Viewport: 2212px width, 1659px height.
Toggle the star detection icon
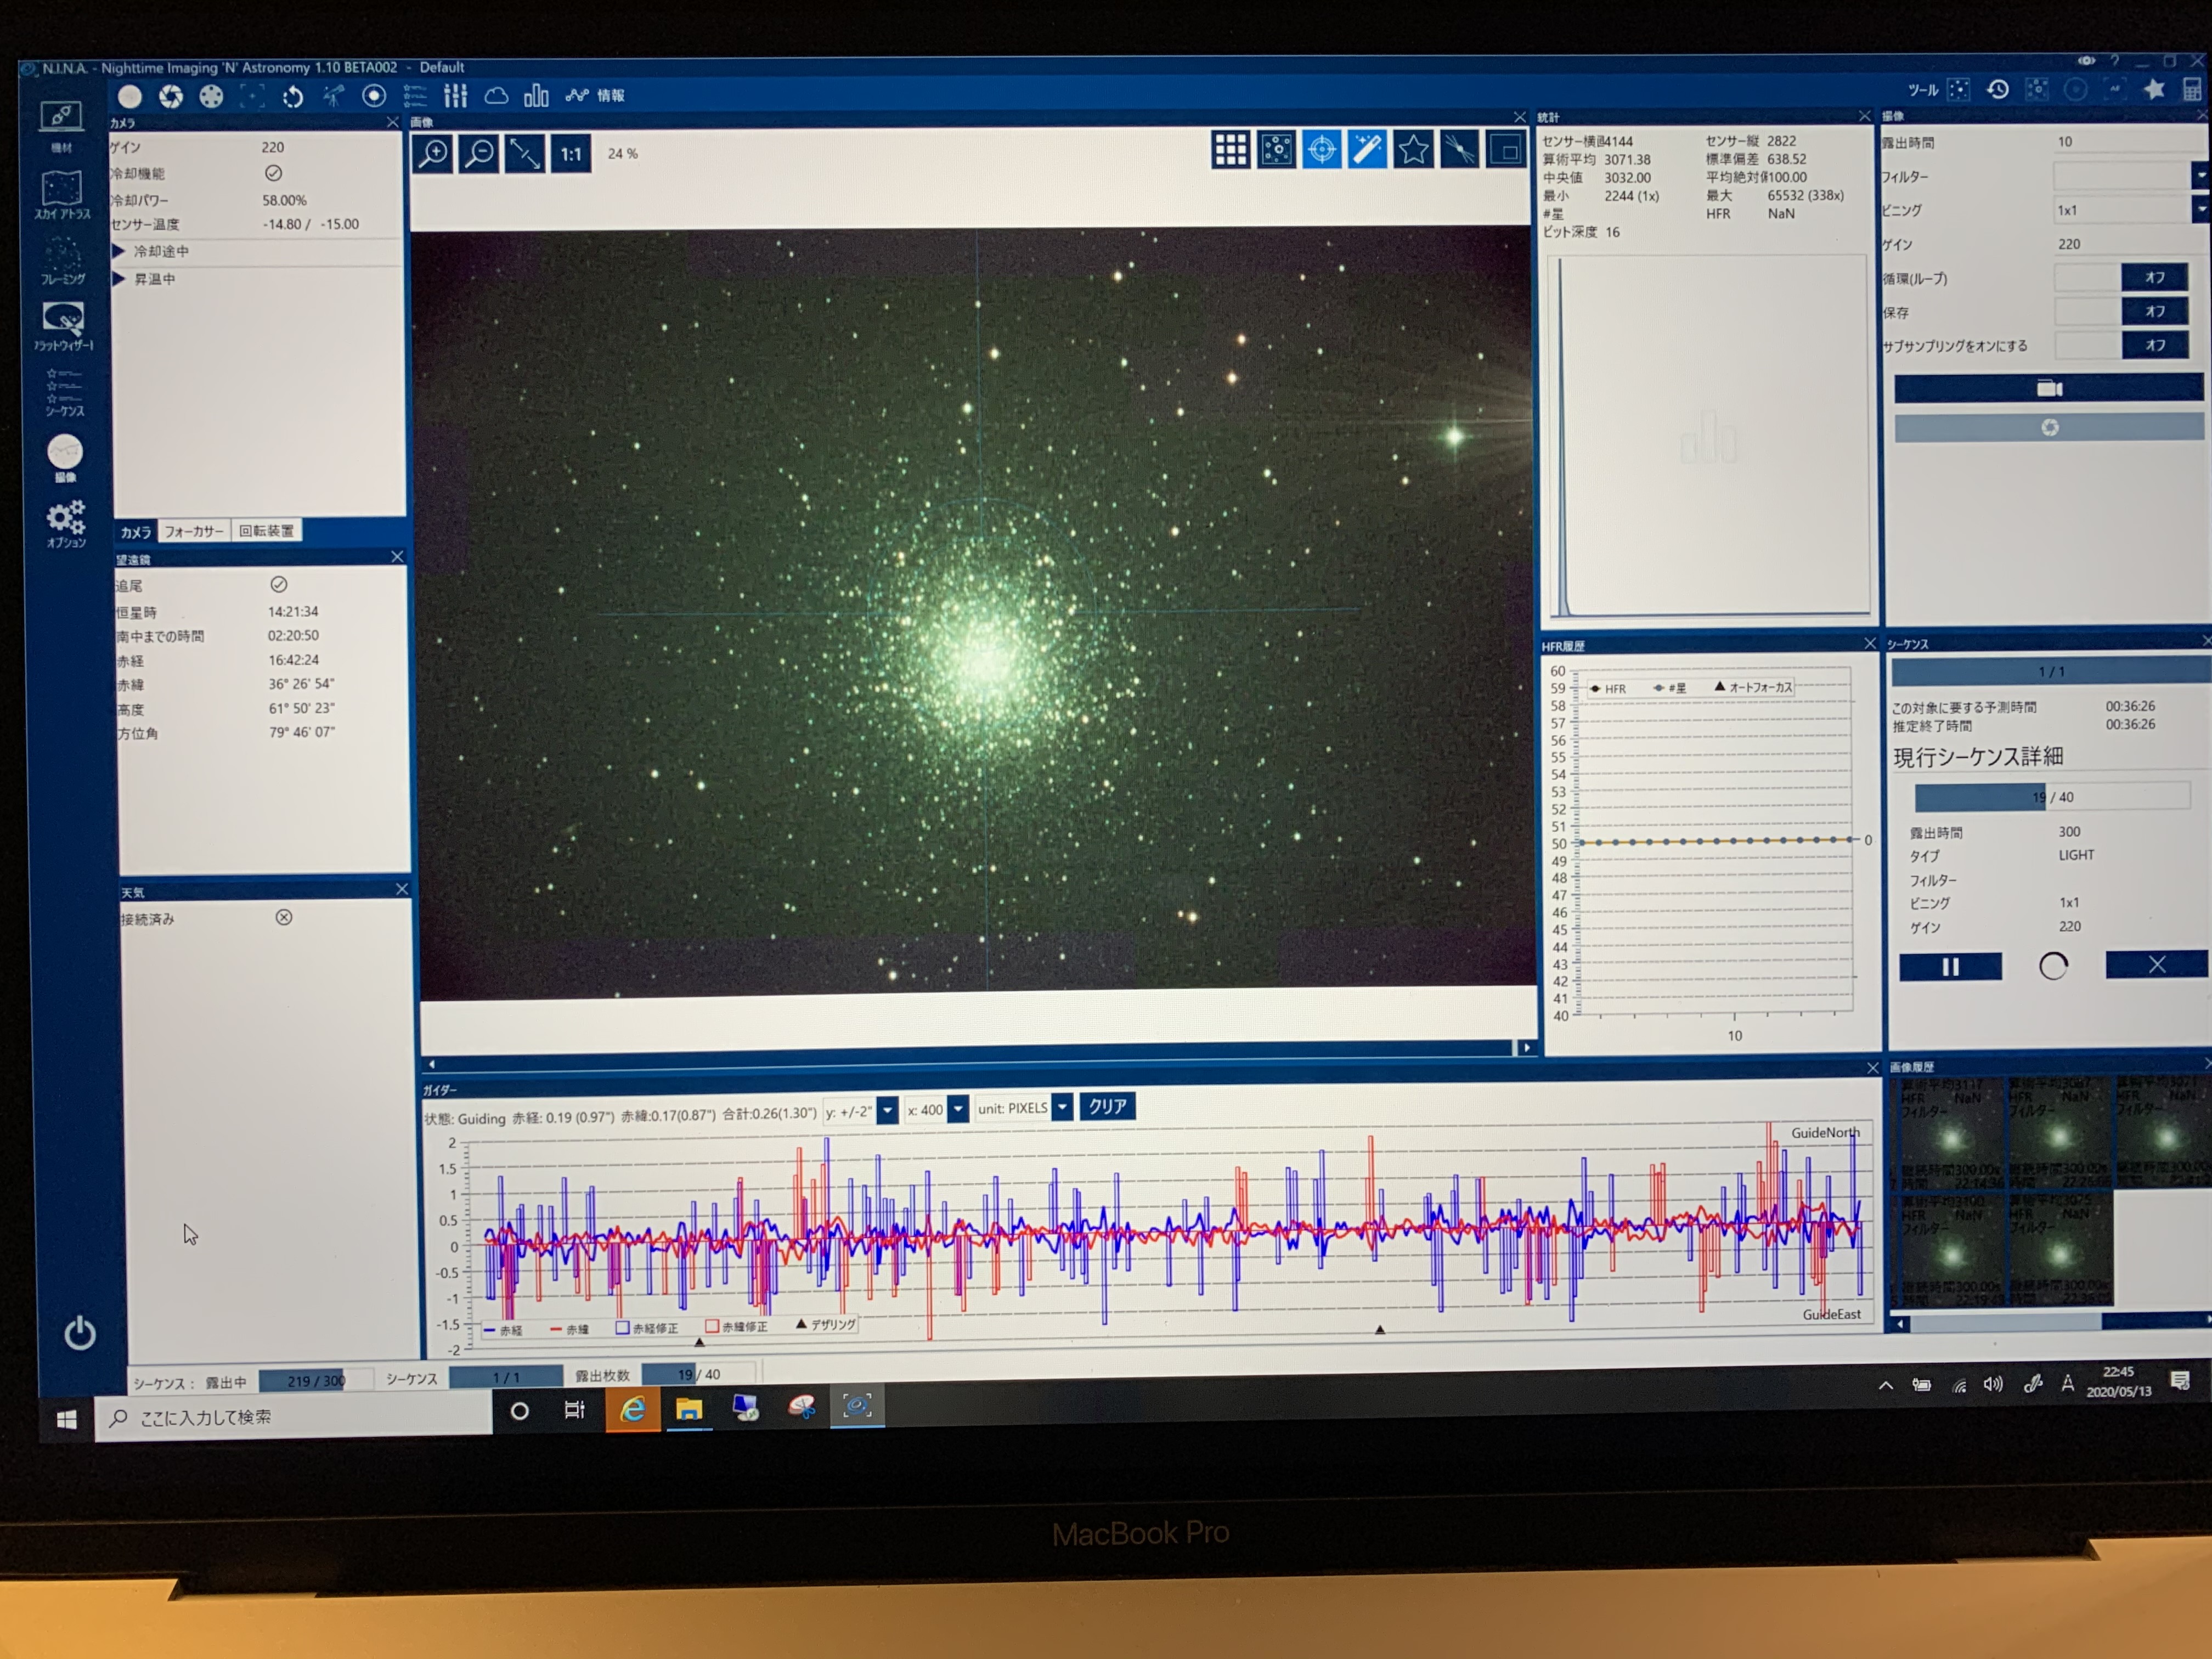point(1413,150)
